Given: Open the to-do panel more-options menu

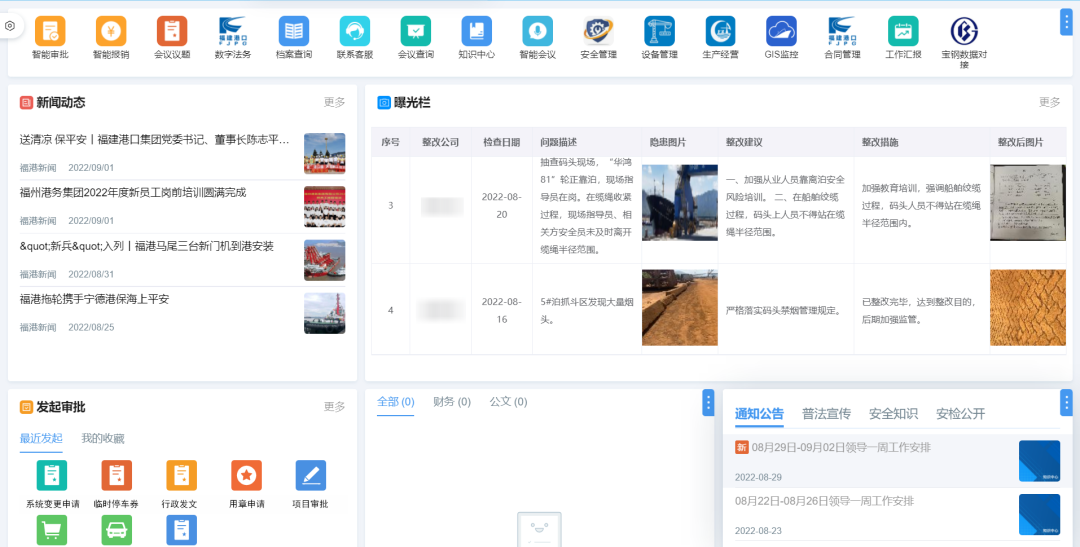Looking at the screenshot, I should pyautogui.click(x=708, y=402).
